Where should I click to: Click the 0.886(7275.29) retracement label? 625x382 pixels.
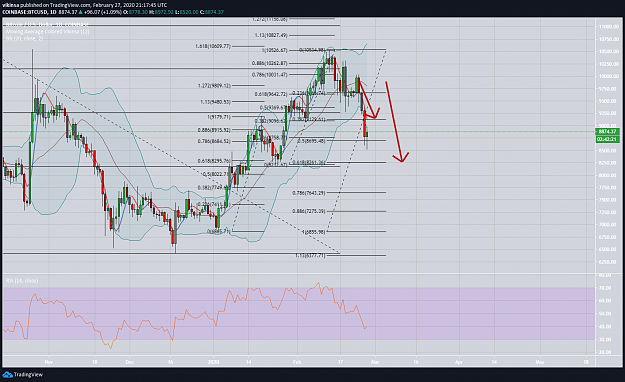[x=309, y=211]
